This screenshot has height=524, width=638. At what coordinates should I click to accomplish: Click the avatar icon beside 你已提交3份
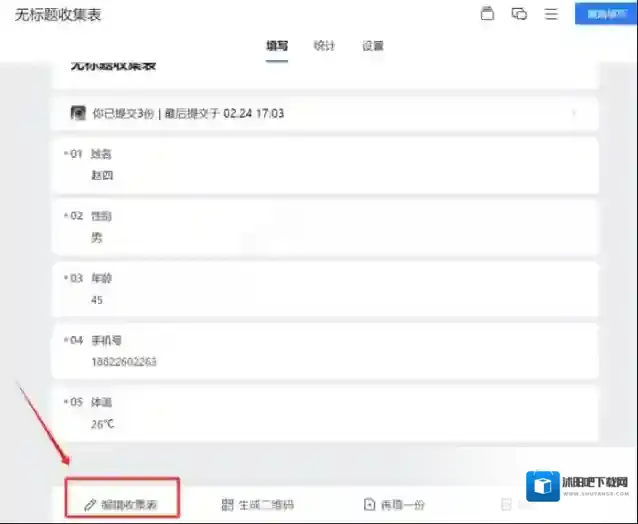pyautogui.click(x=78, y=113)
